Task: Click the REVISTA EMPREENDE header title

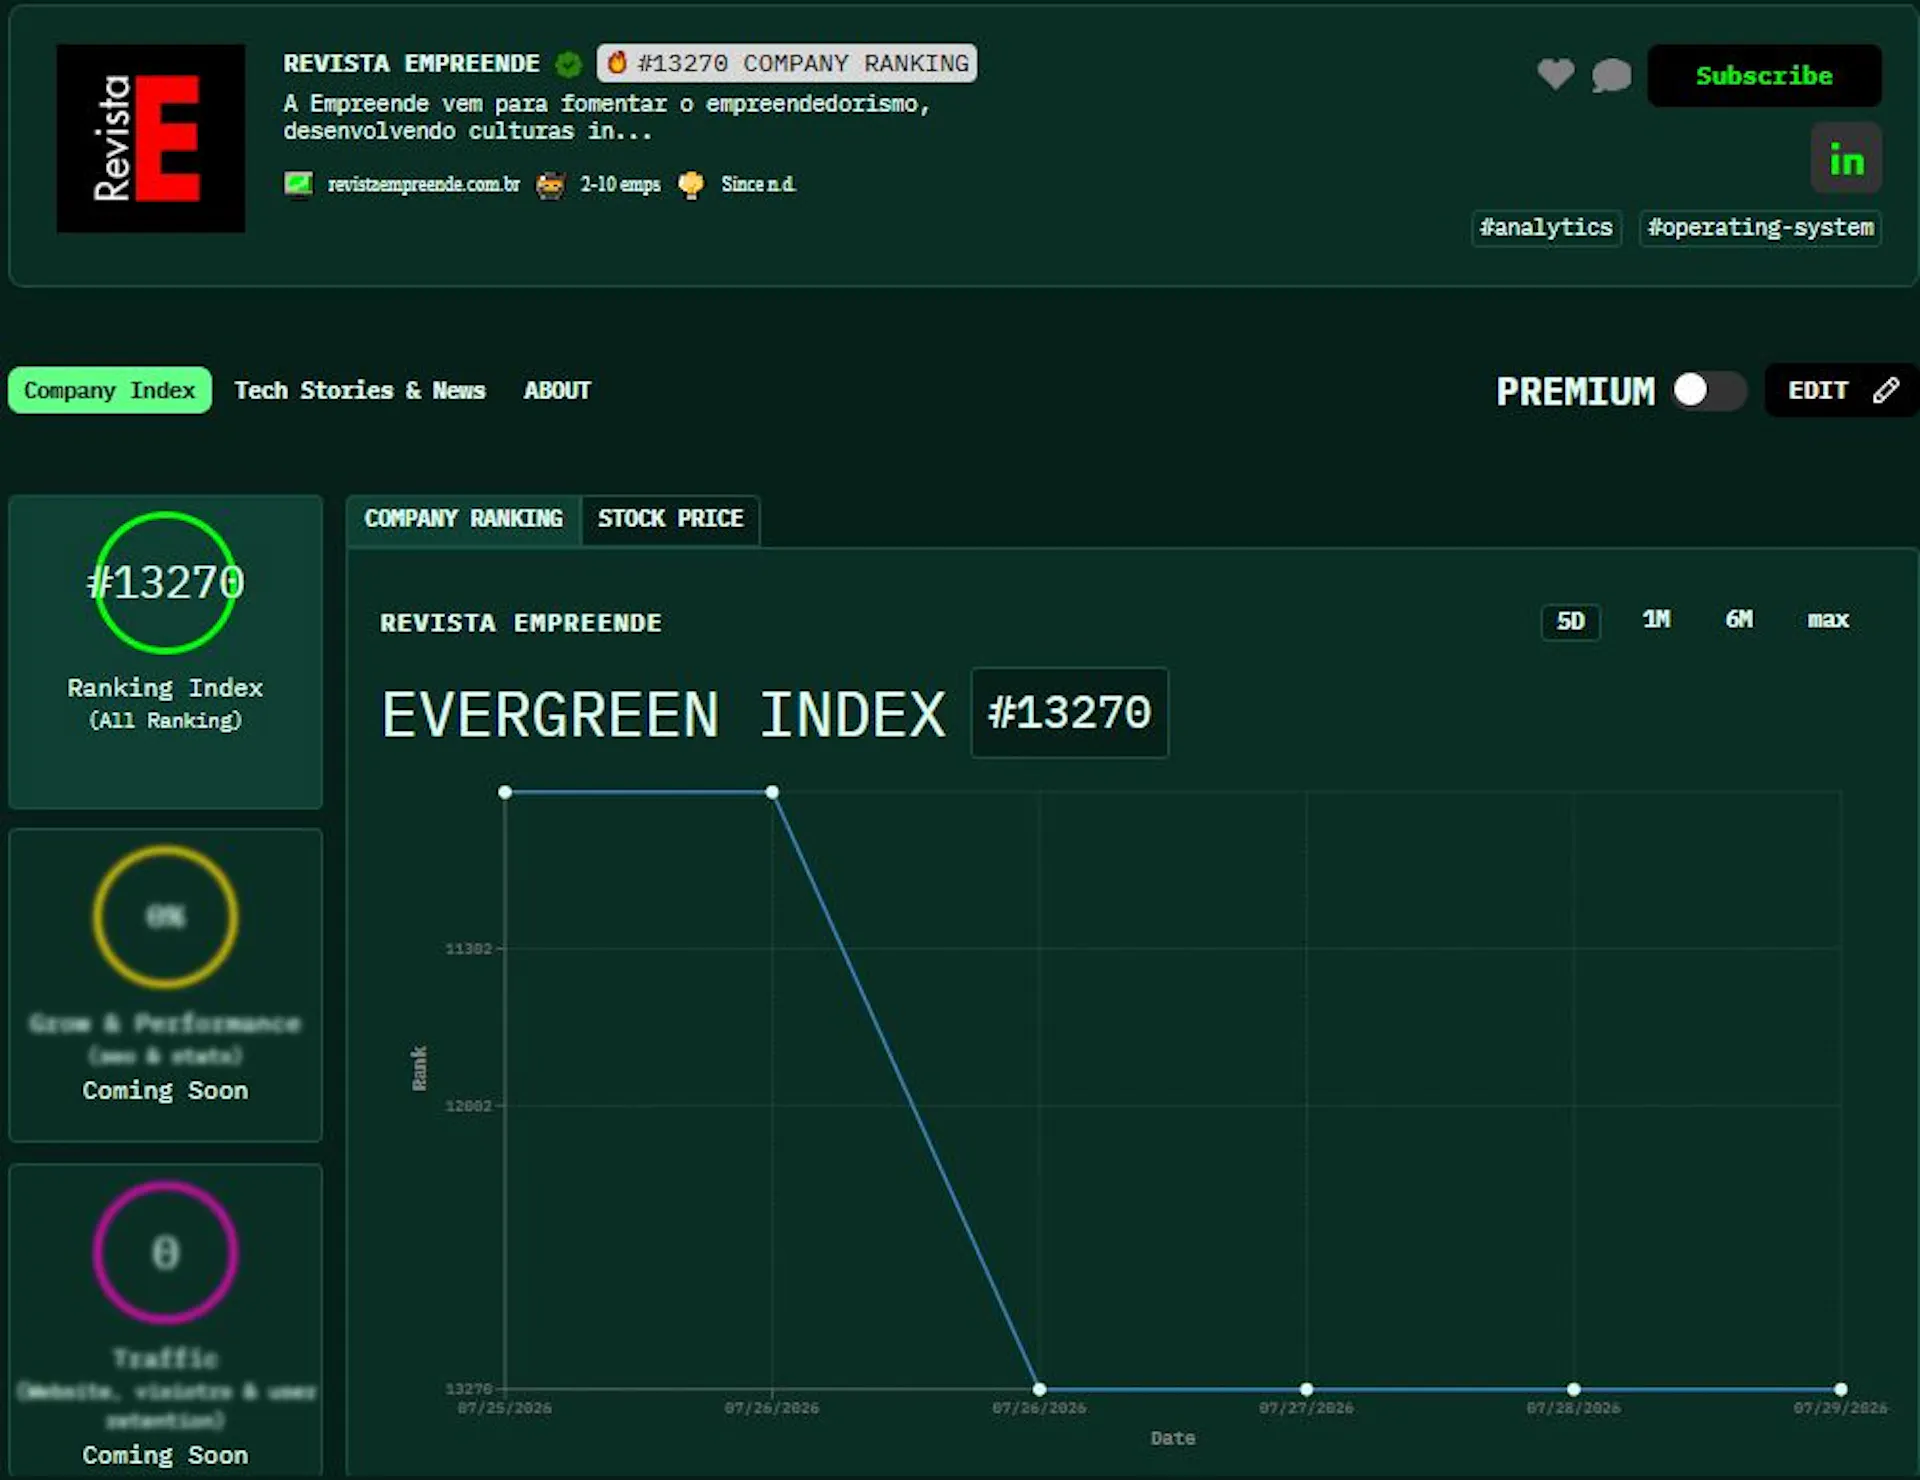Action: tap(411, 64)
